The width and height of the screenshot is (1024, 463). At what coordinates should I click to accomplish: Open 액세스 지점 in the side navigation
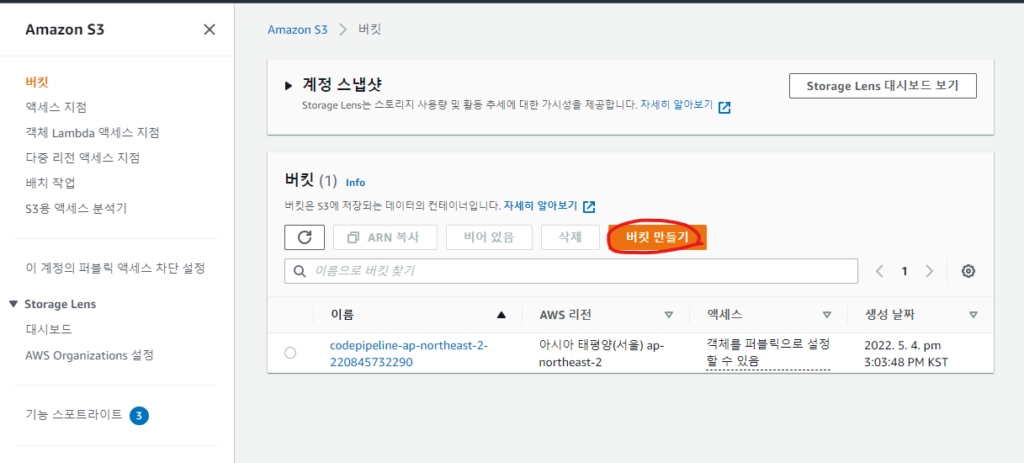click(x=56, y=107)
